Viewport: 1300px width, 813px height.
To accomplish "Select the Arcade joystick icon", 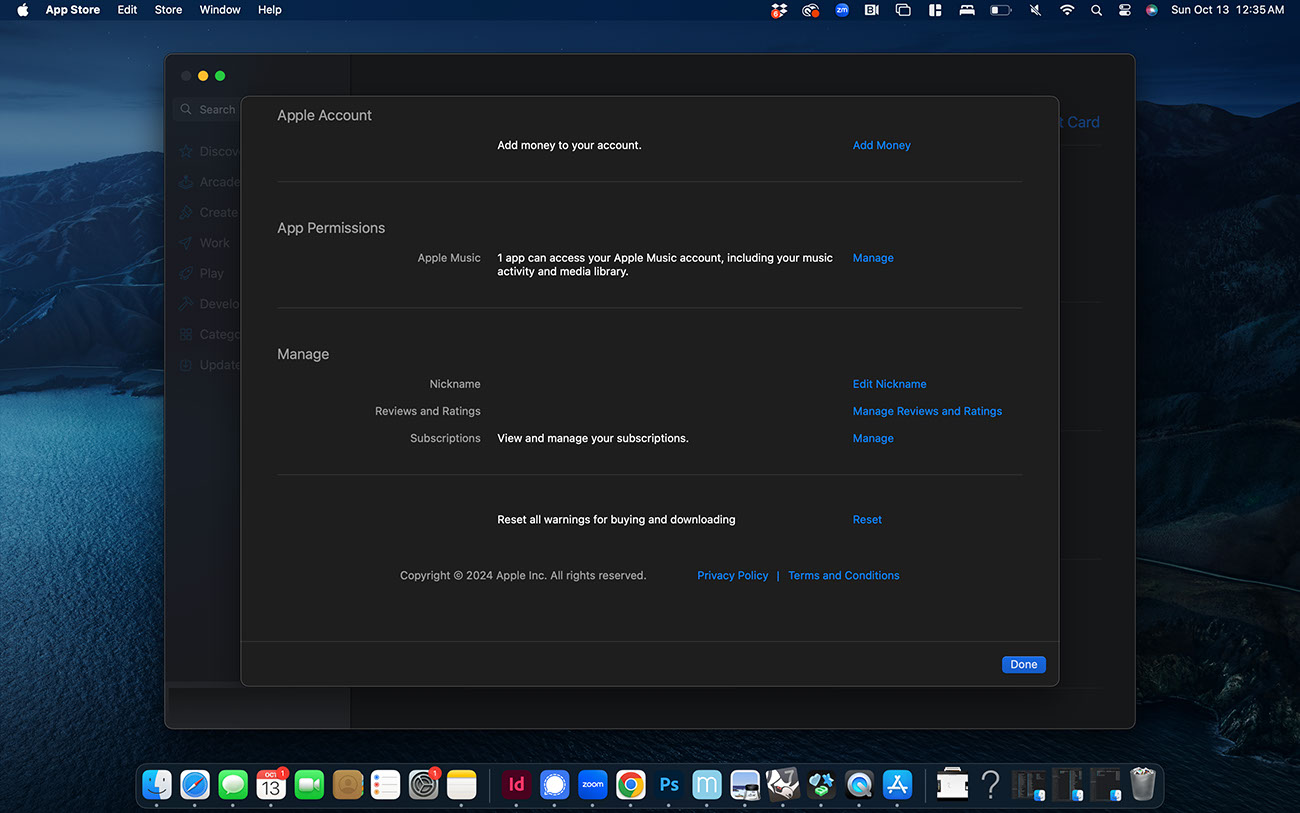I will (x=186, y=182).
